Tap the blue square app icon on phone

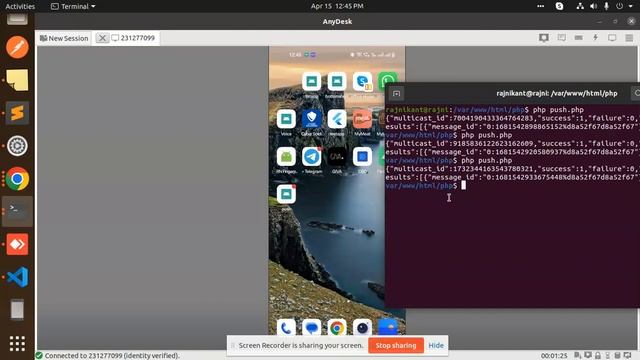pos(362,157)
